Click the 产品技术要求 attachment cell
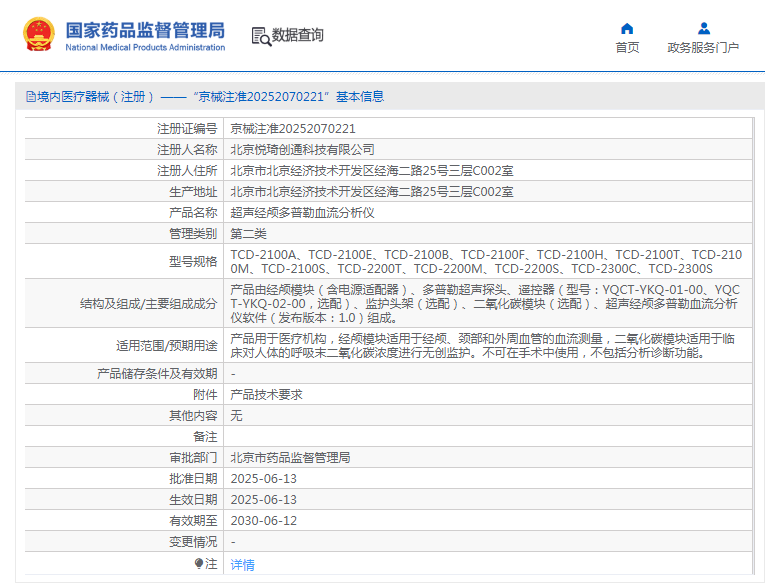 point(266,395)
